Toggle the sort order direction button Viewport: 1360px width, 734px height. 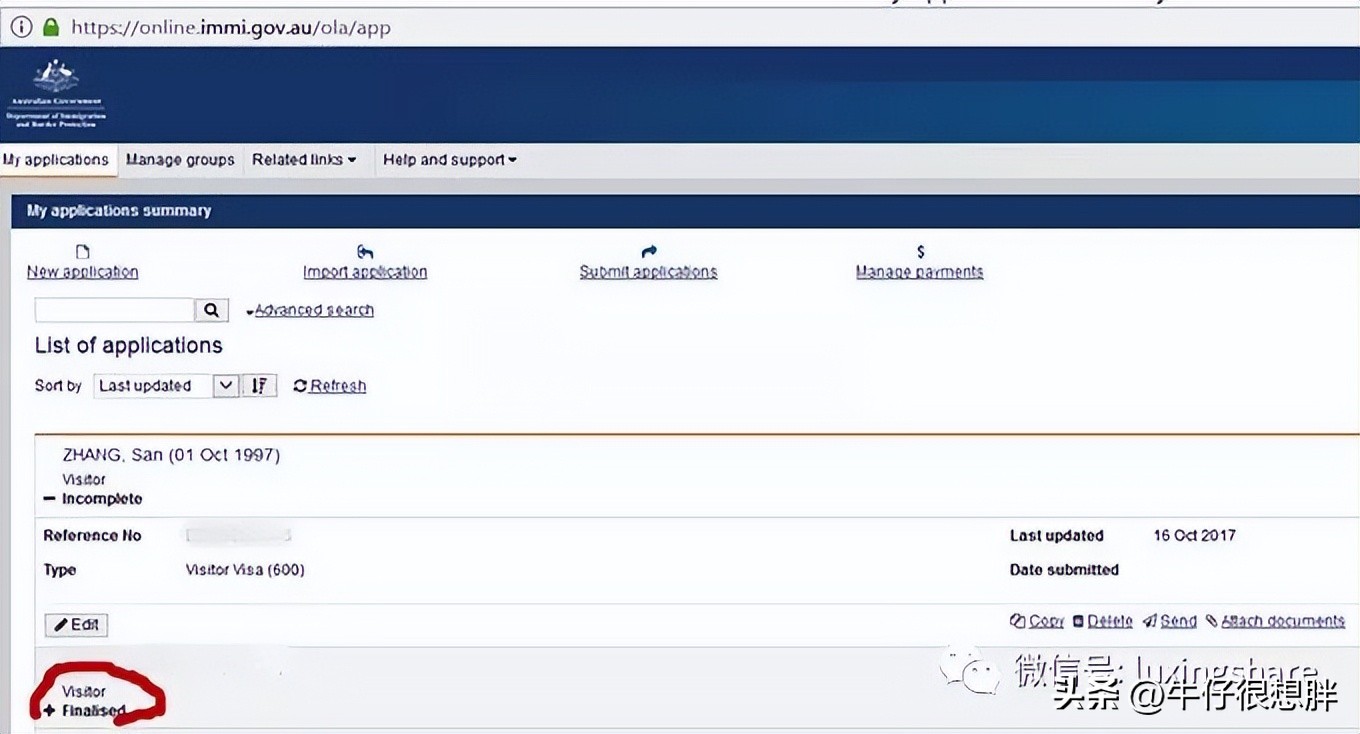tap(259, 386)
